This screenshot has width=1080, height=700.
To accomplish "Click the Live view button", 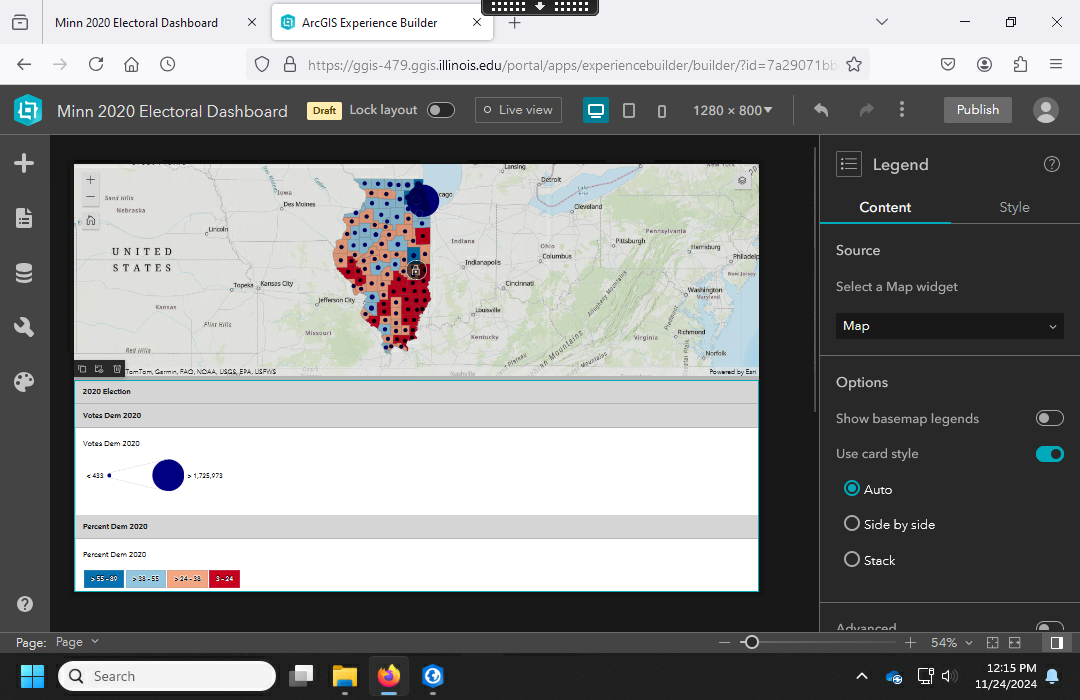I will click(x=517, y=110).
